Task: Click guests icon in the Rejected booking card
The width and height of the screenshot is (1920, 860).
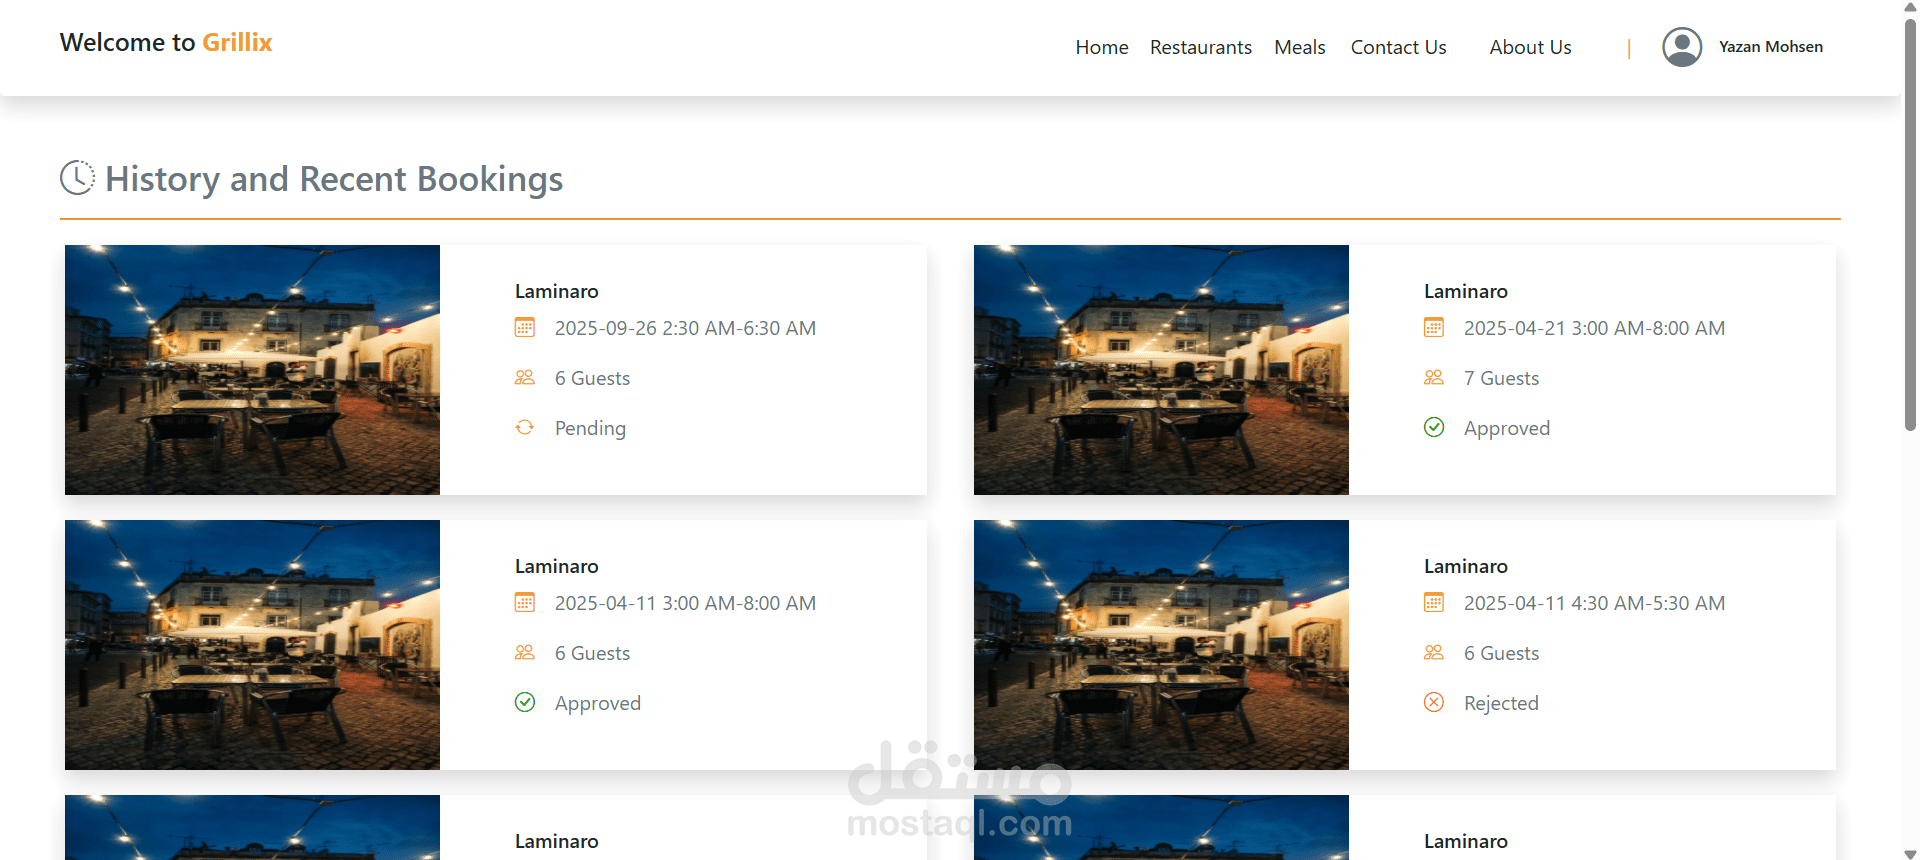Action: click(x=1434, y=652)
